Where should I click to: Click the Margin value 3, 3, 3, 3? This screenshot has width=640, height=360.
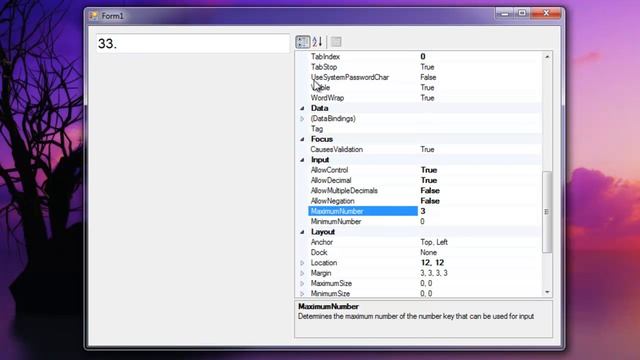pos(434,273)
